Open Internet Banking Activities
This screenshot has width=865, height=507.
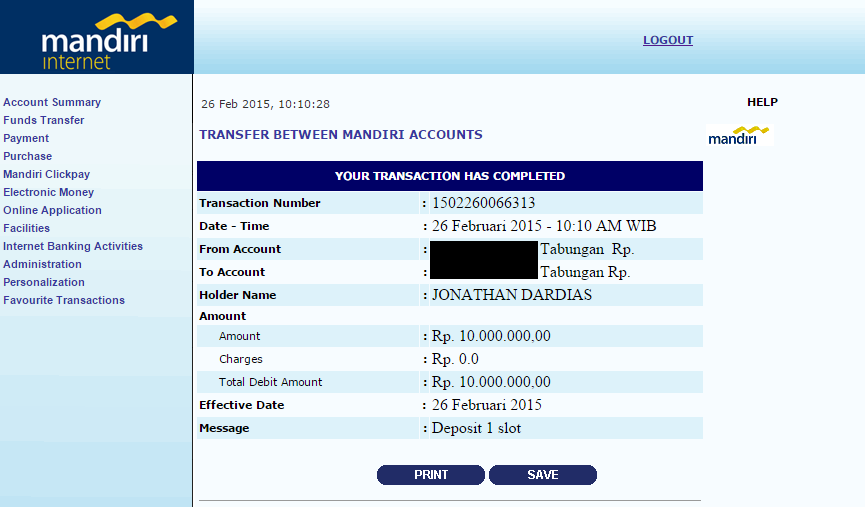coord(73,246)
